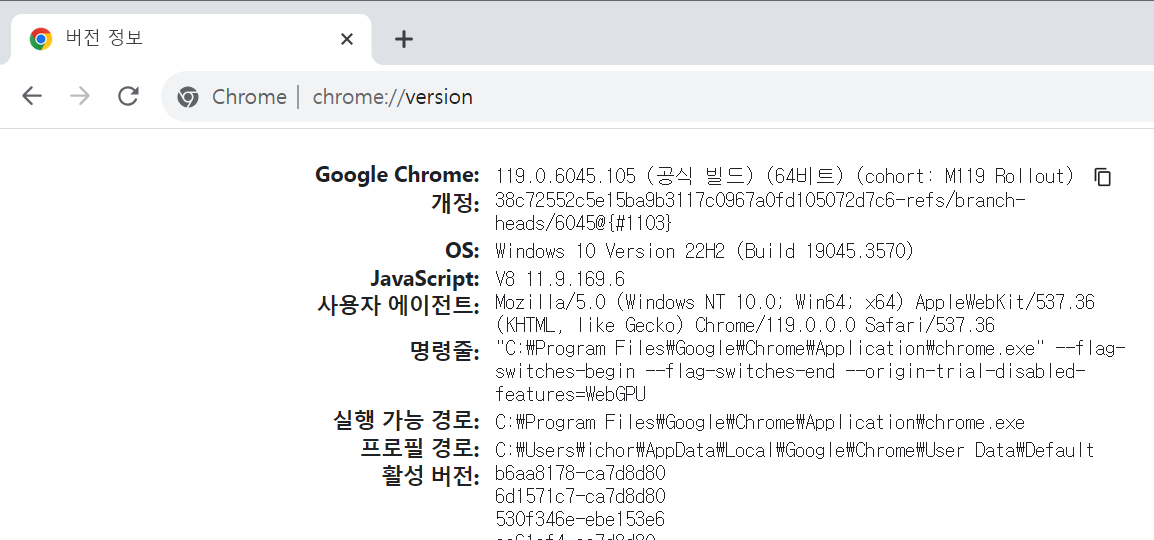The width and height of the screenshot is (1154, 540).
Task: Click the profile path ending User Data\Default
Action: 795,450
